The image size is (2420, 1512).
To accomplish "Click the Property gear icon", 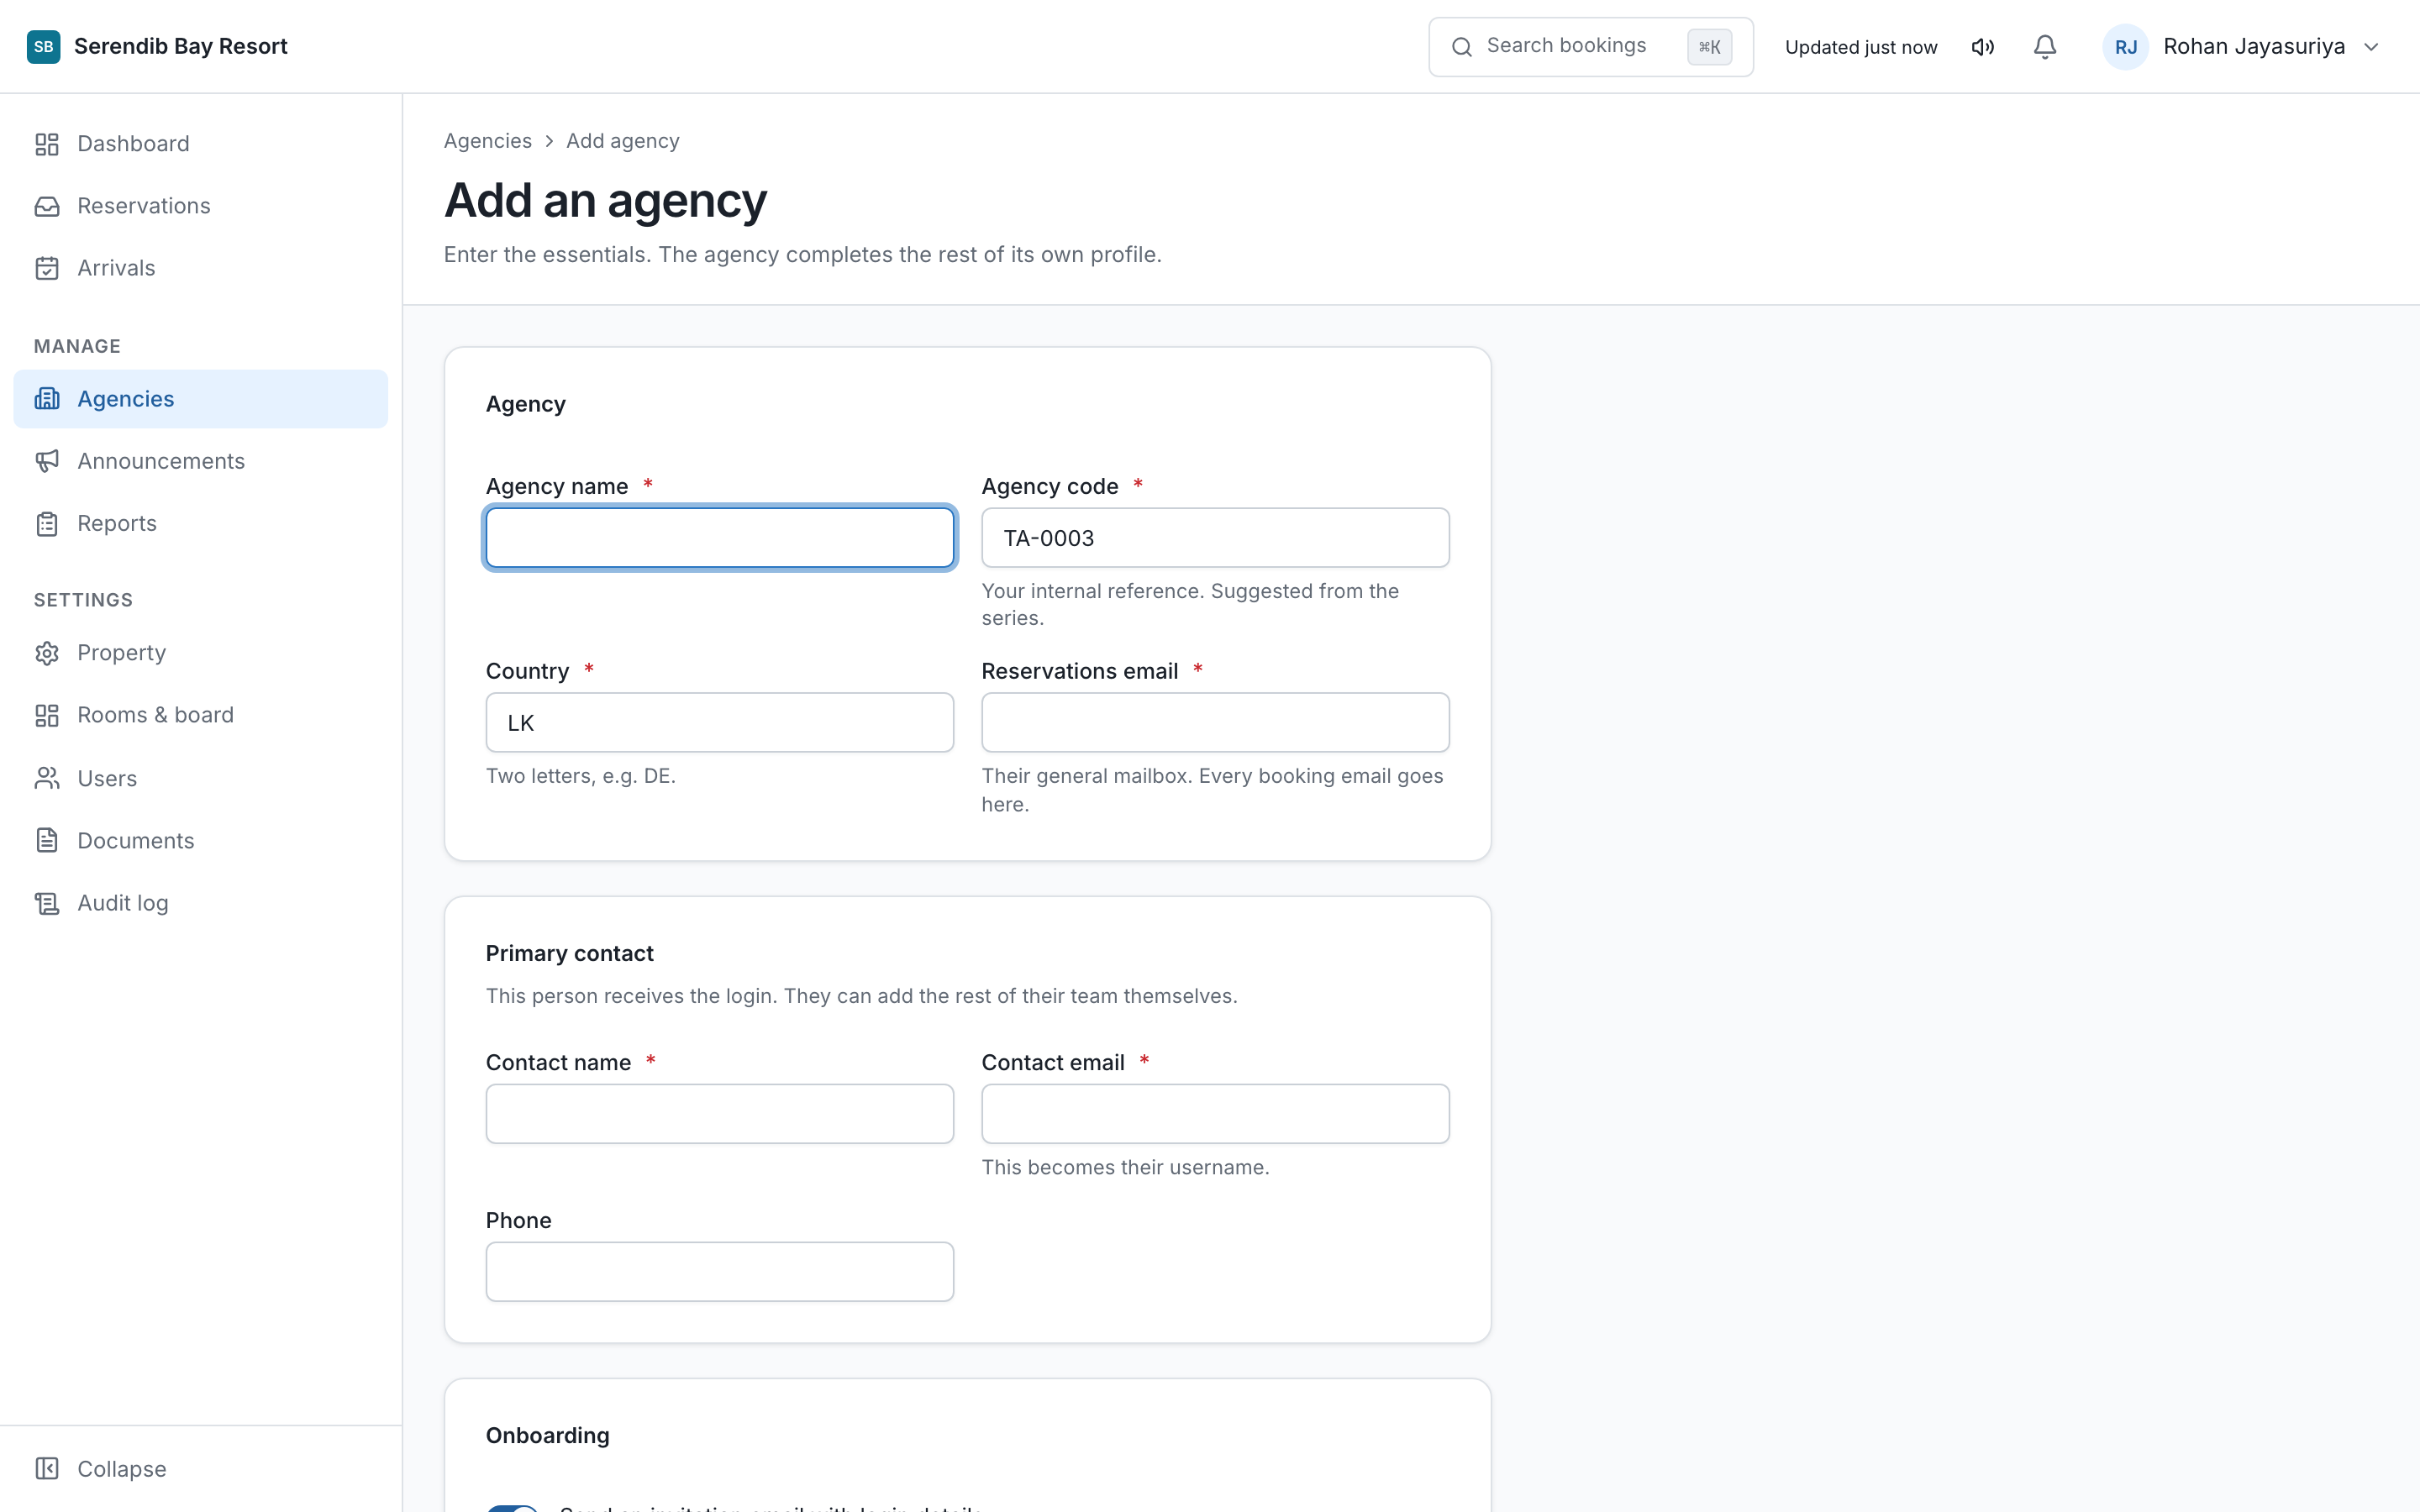I will 47,653.
